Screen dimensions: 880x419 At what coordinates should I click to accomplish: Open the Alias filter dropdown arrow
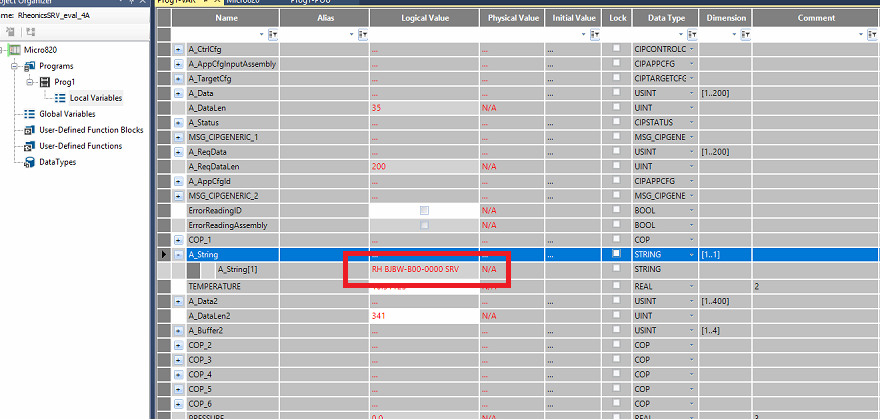tap(352, 35)
